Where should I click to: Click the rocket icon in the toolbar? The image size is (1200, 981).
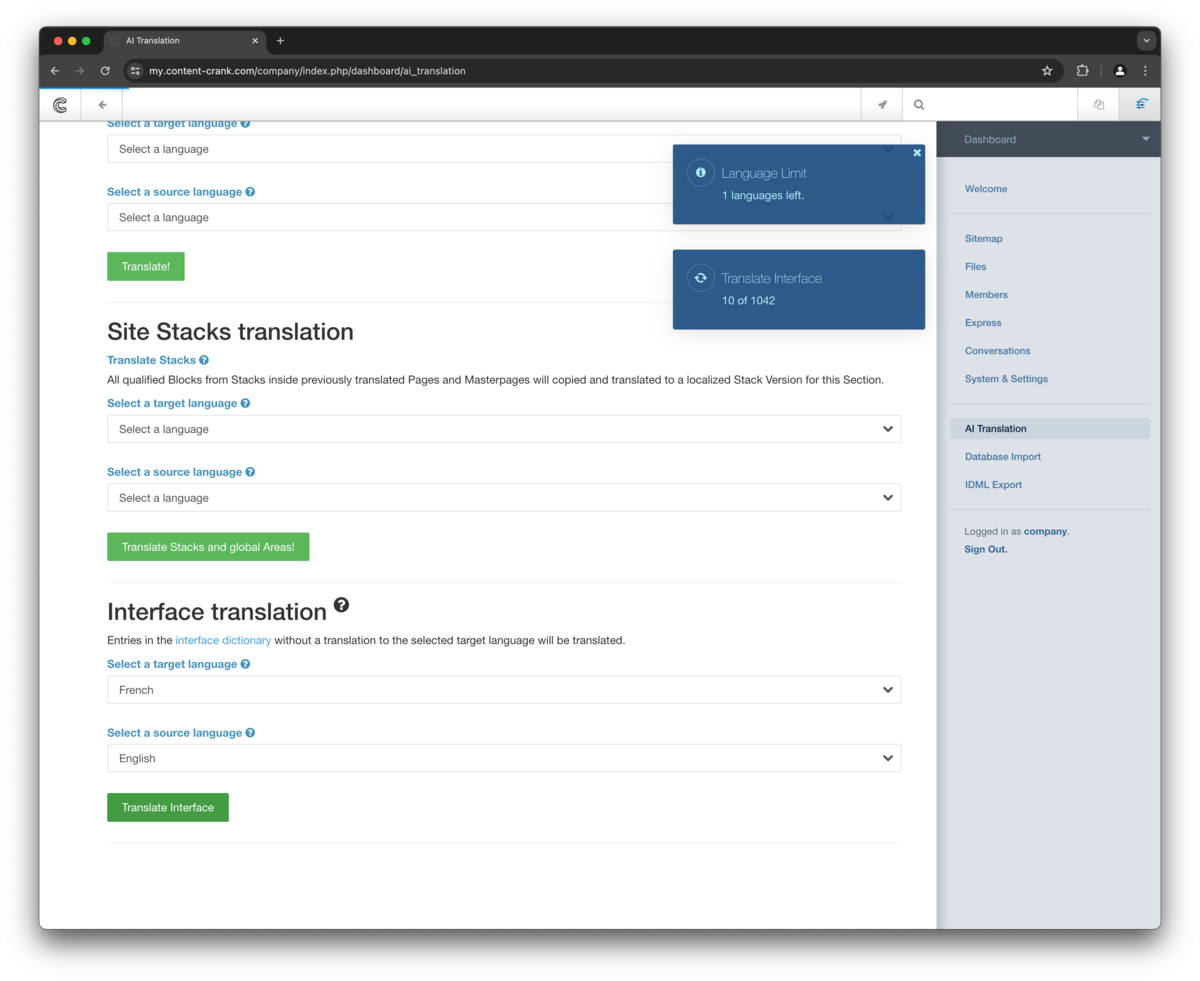click(x=882, y=105)
